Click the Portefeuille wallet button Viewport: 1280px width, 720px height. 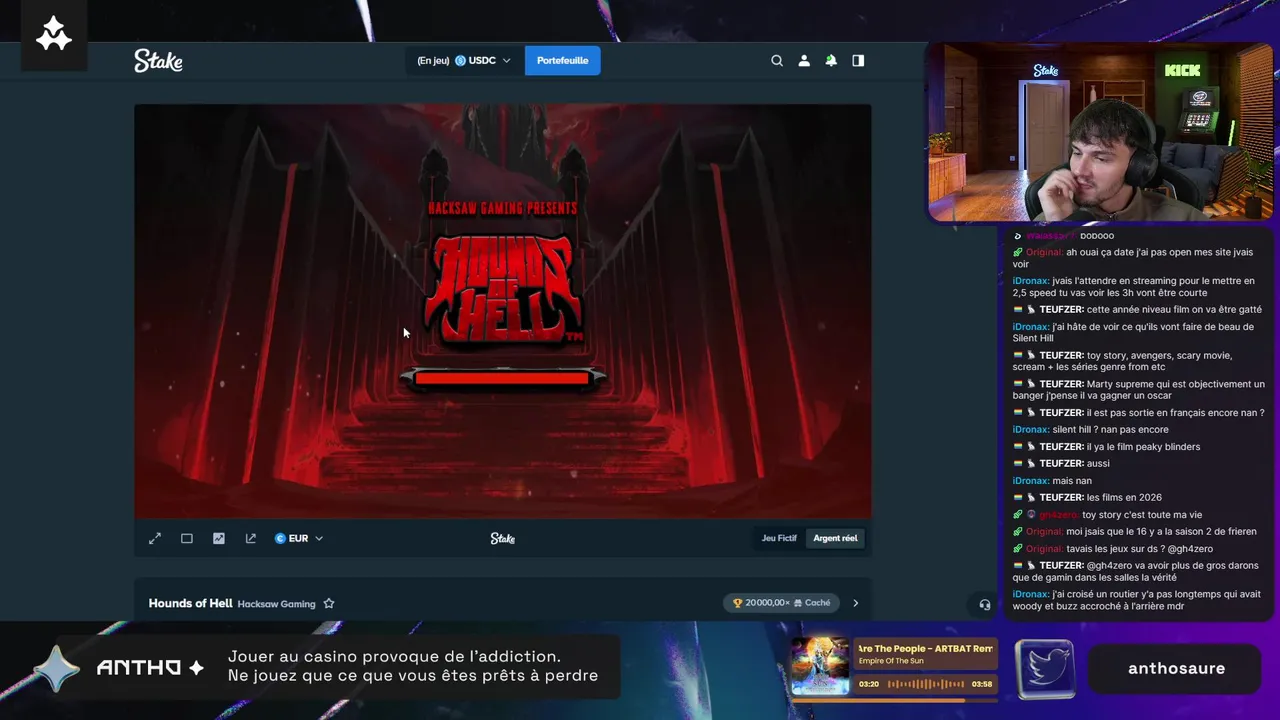(x=562, y=61)
